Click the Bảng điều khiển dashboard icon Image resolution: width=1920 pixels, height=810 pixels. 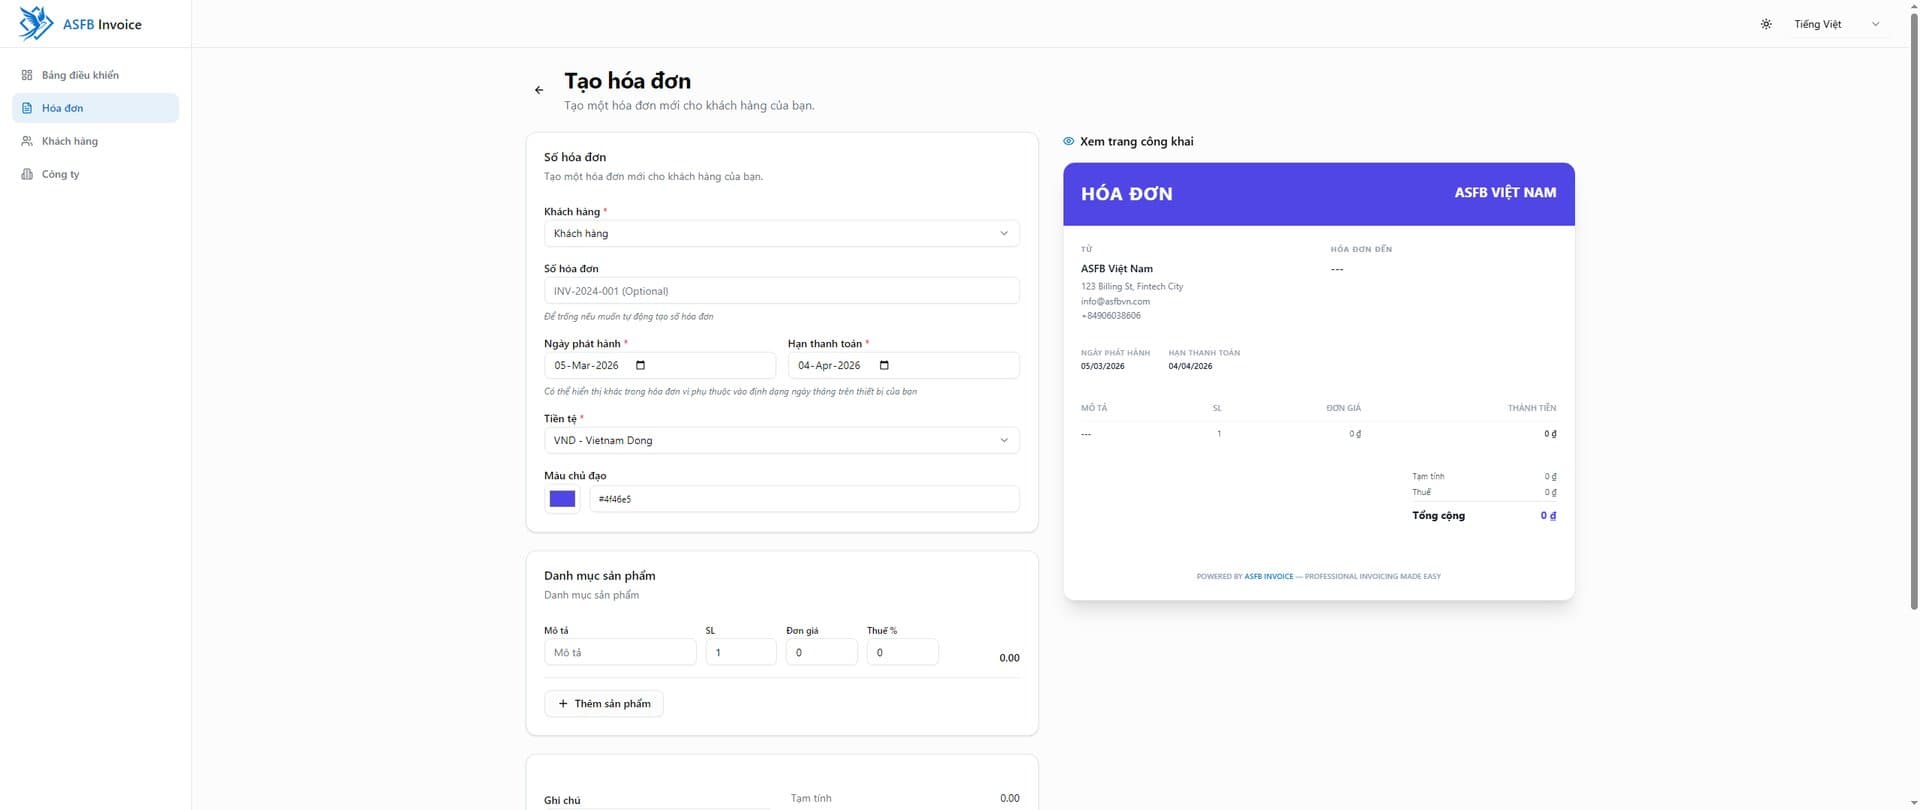(x=27, y=75)
